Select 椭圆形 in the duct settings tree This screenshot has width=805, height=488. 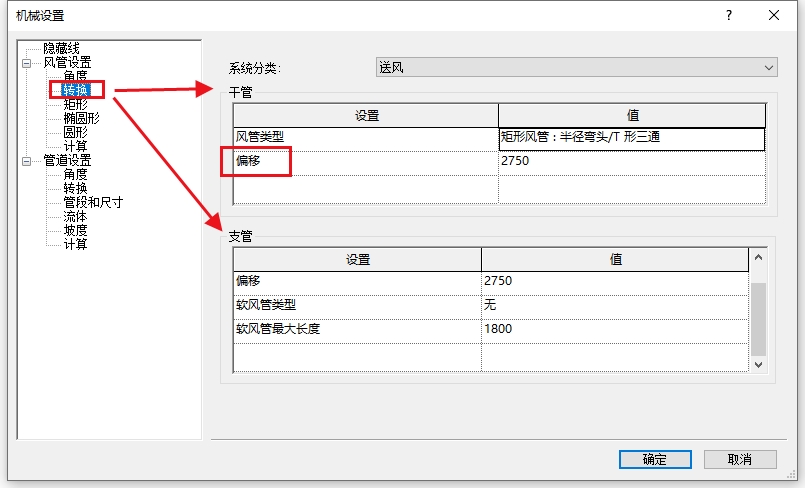tap(81, 118)
